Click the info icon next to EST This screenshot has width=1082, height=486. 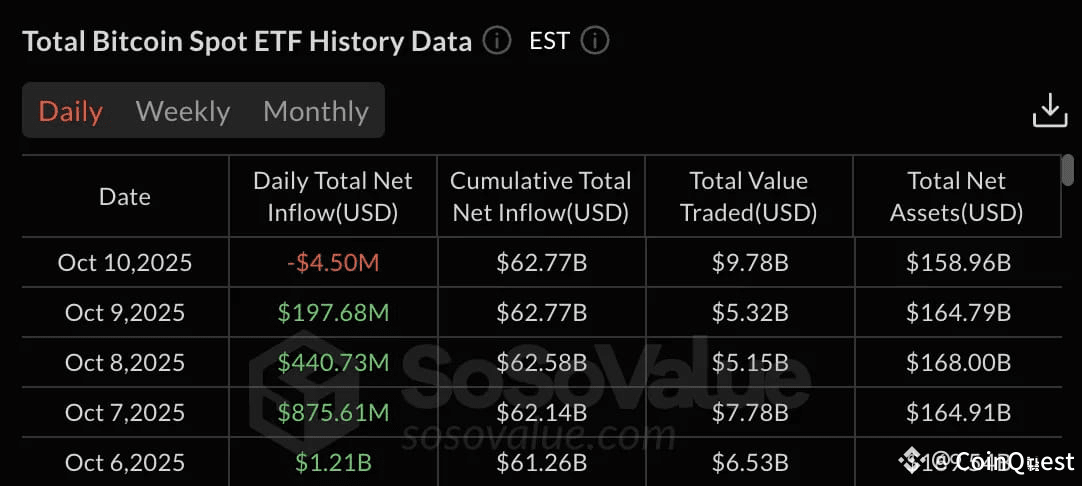pos(595,41)
